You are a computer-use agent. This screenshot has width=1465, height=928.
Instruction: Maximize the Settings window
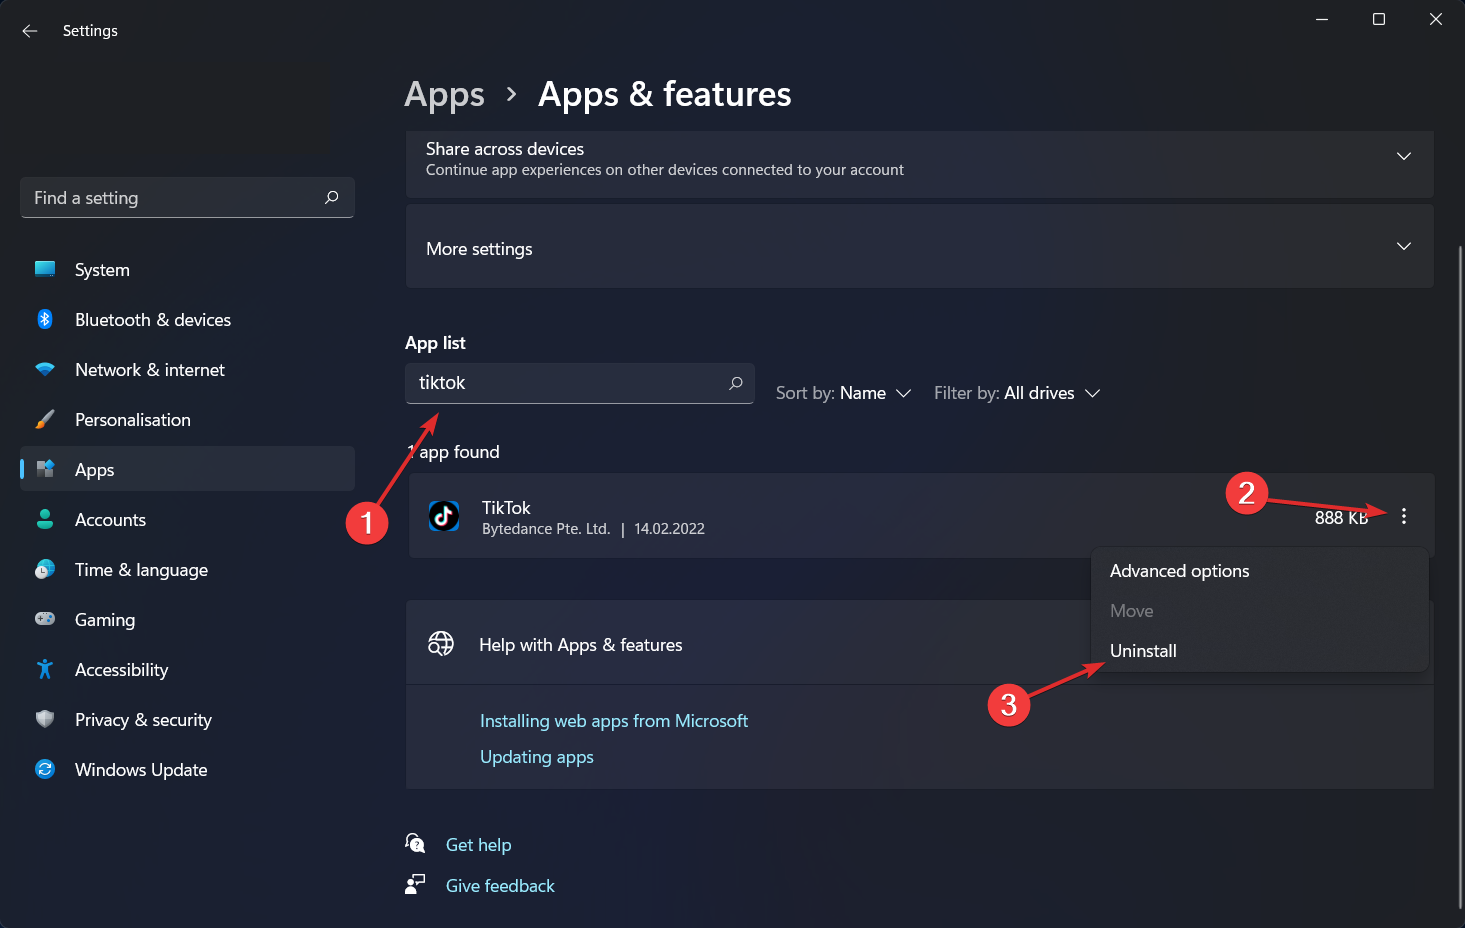point(1379,19)
